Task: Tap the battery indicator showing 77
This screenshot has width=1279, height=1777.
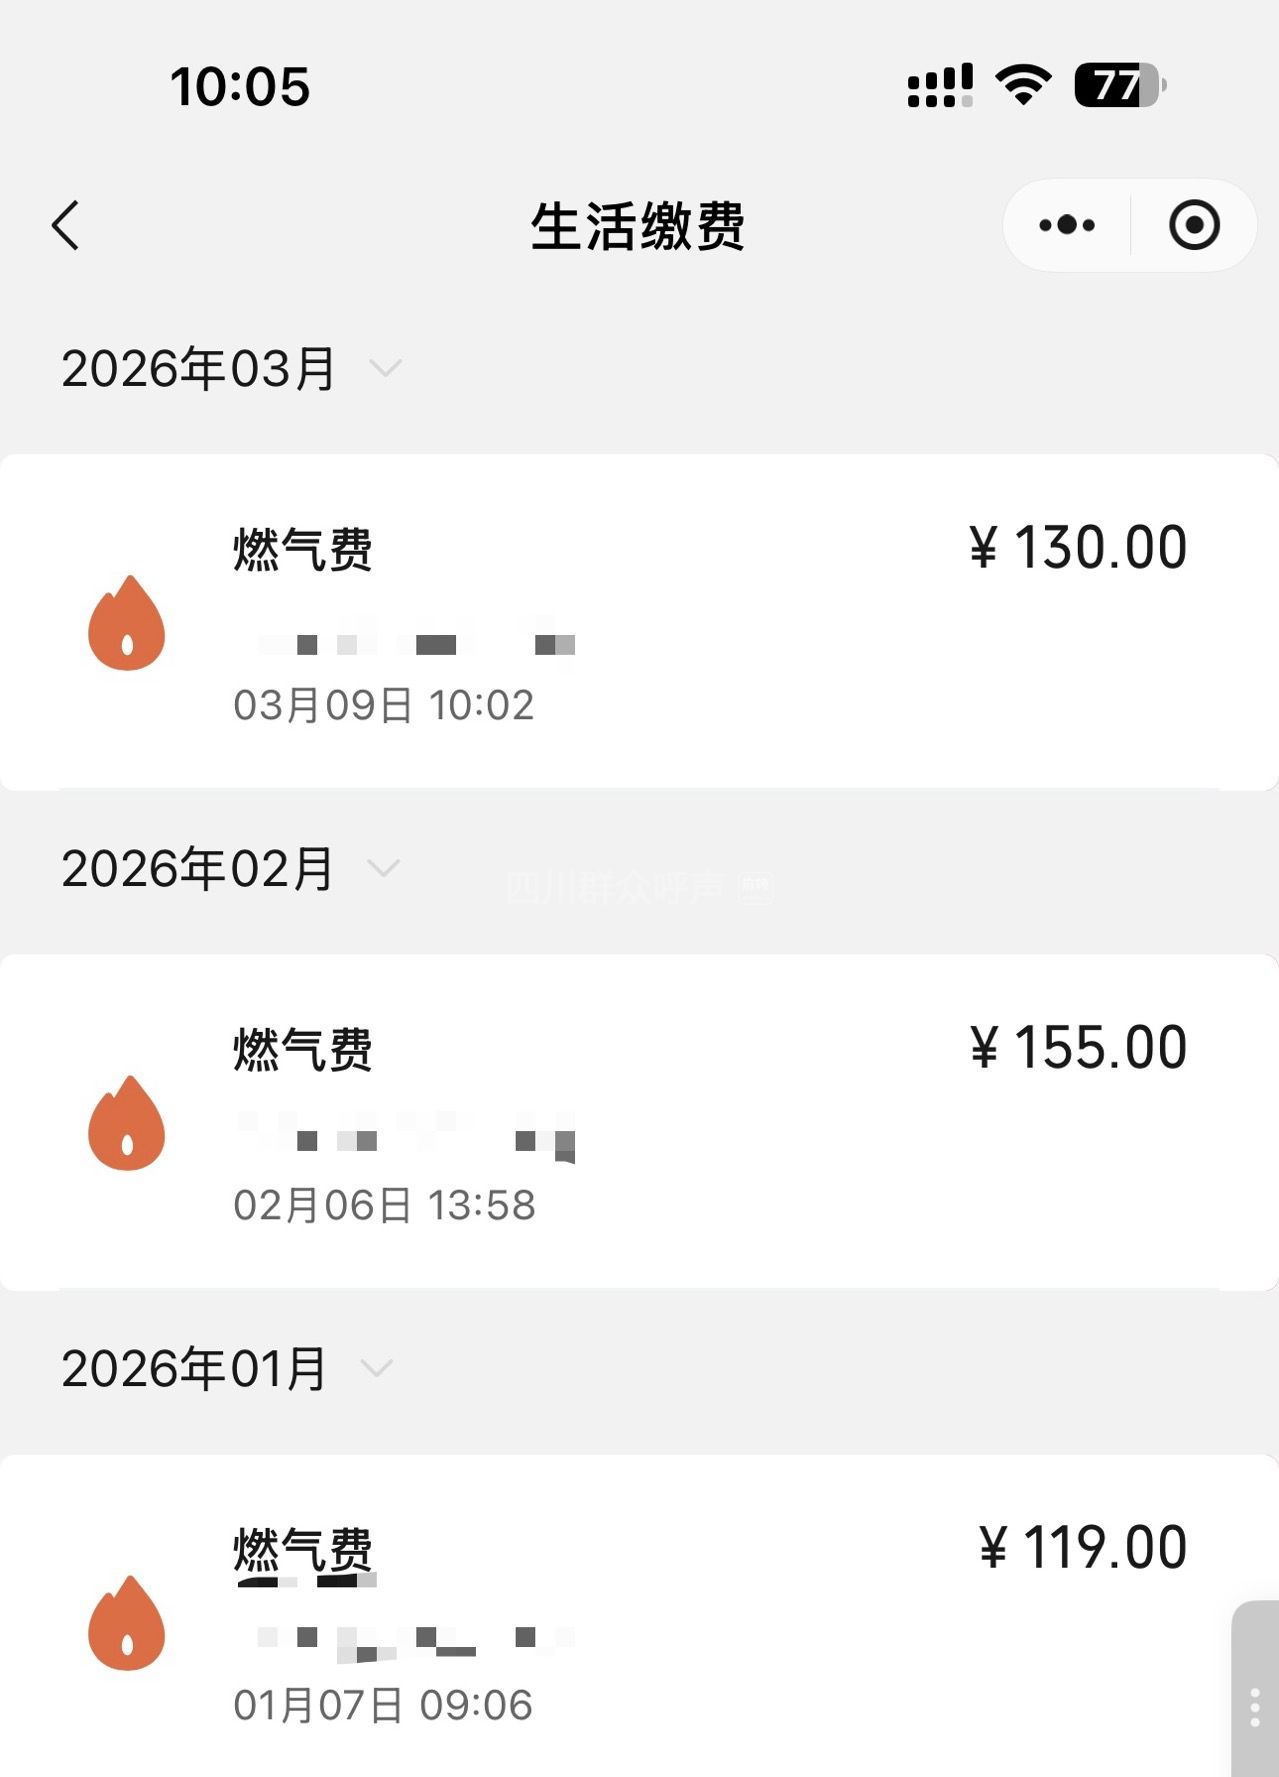Action: pyautogui.click(x=1119, y=85)
